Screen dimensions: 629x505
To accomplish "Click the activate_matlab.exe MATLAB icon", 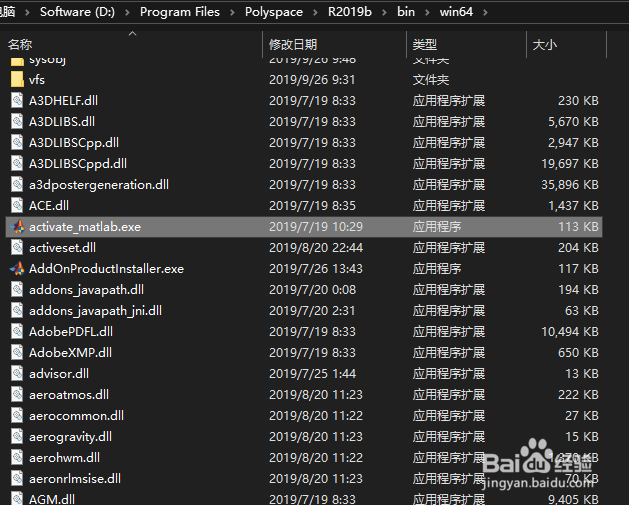I will pyautogui.click(x=17, y=227).
